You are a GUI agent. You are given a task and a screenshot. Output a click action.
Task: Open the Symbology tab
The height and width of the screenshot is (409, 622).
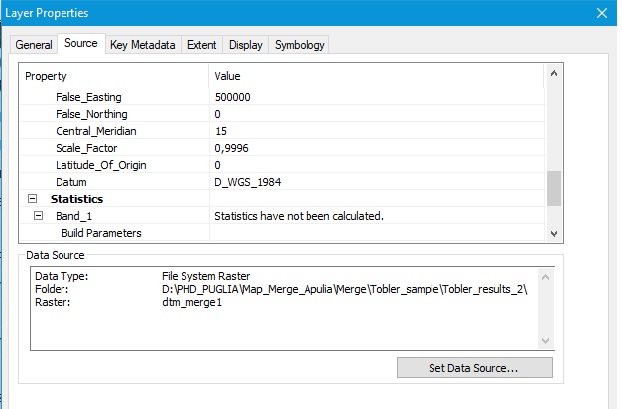[x=299, y=45]
